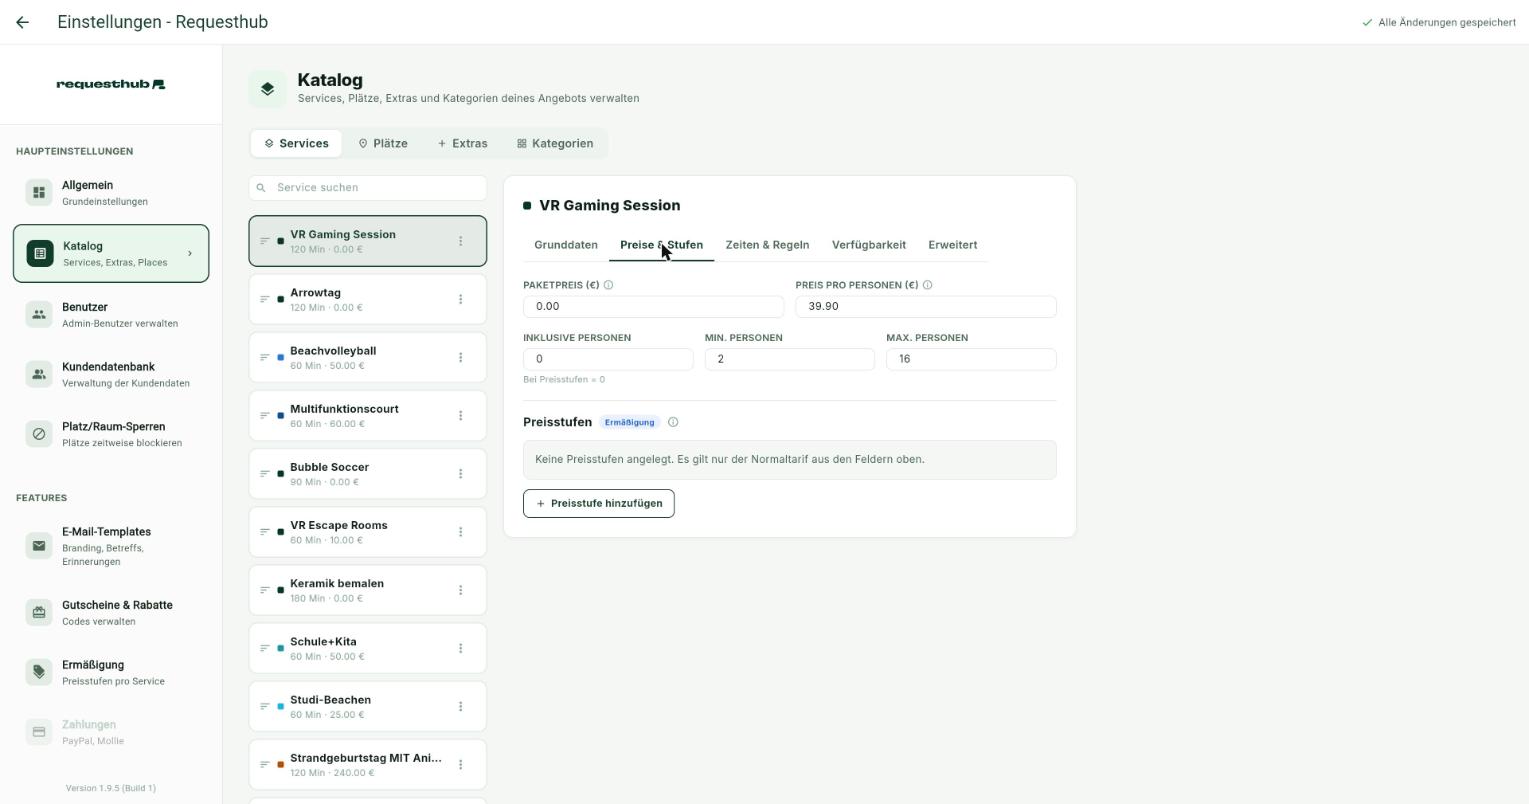
Task: Open the Ermäßigung tag icon
Action: (39, 672)
